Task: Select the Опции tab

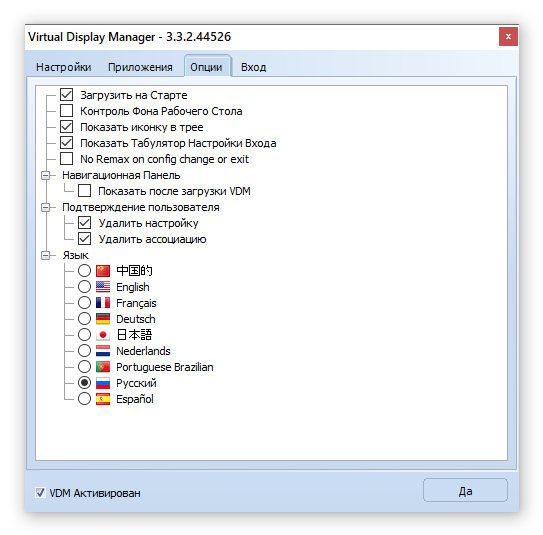Action: pyautogui.click(x=207, y=66)
